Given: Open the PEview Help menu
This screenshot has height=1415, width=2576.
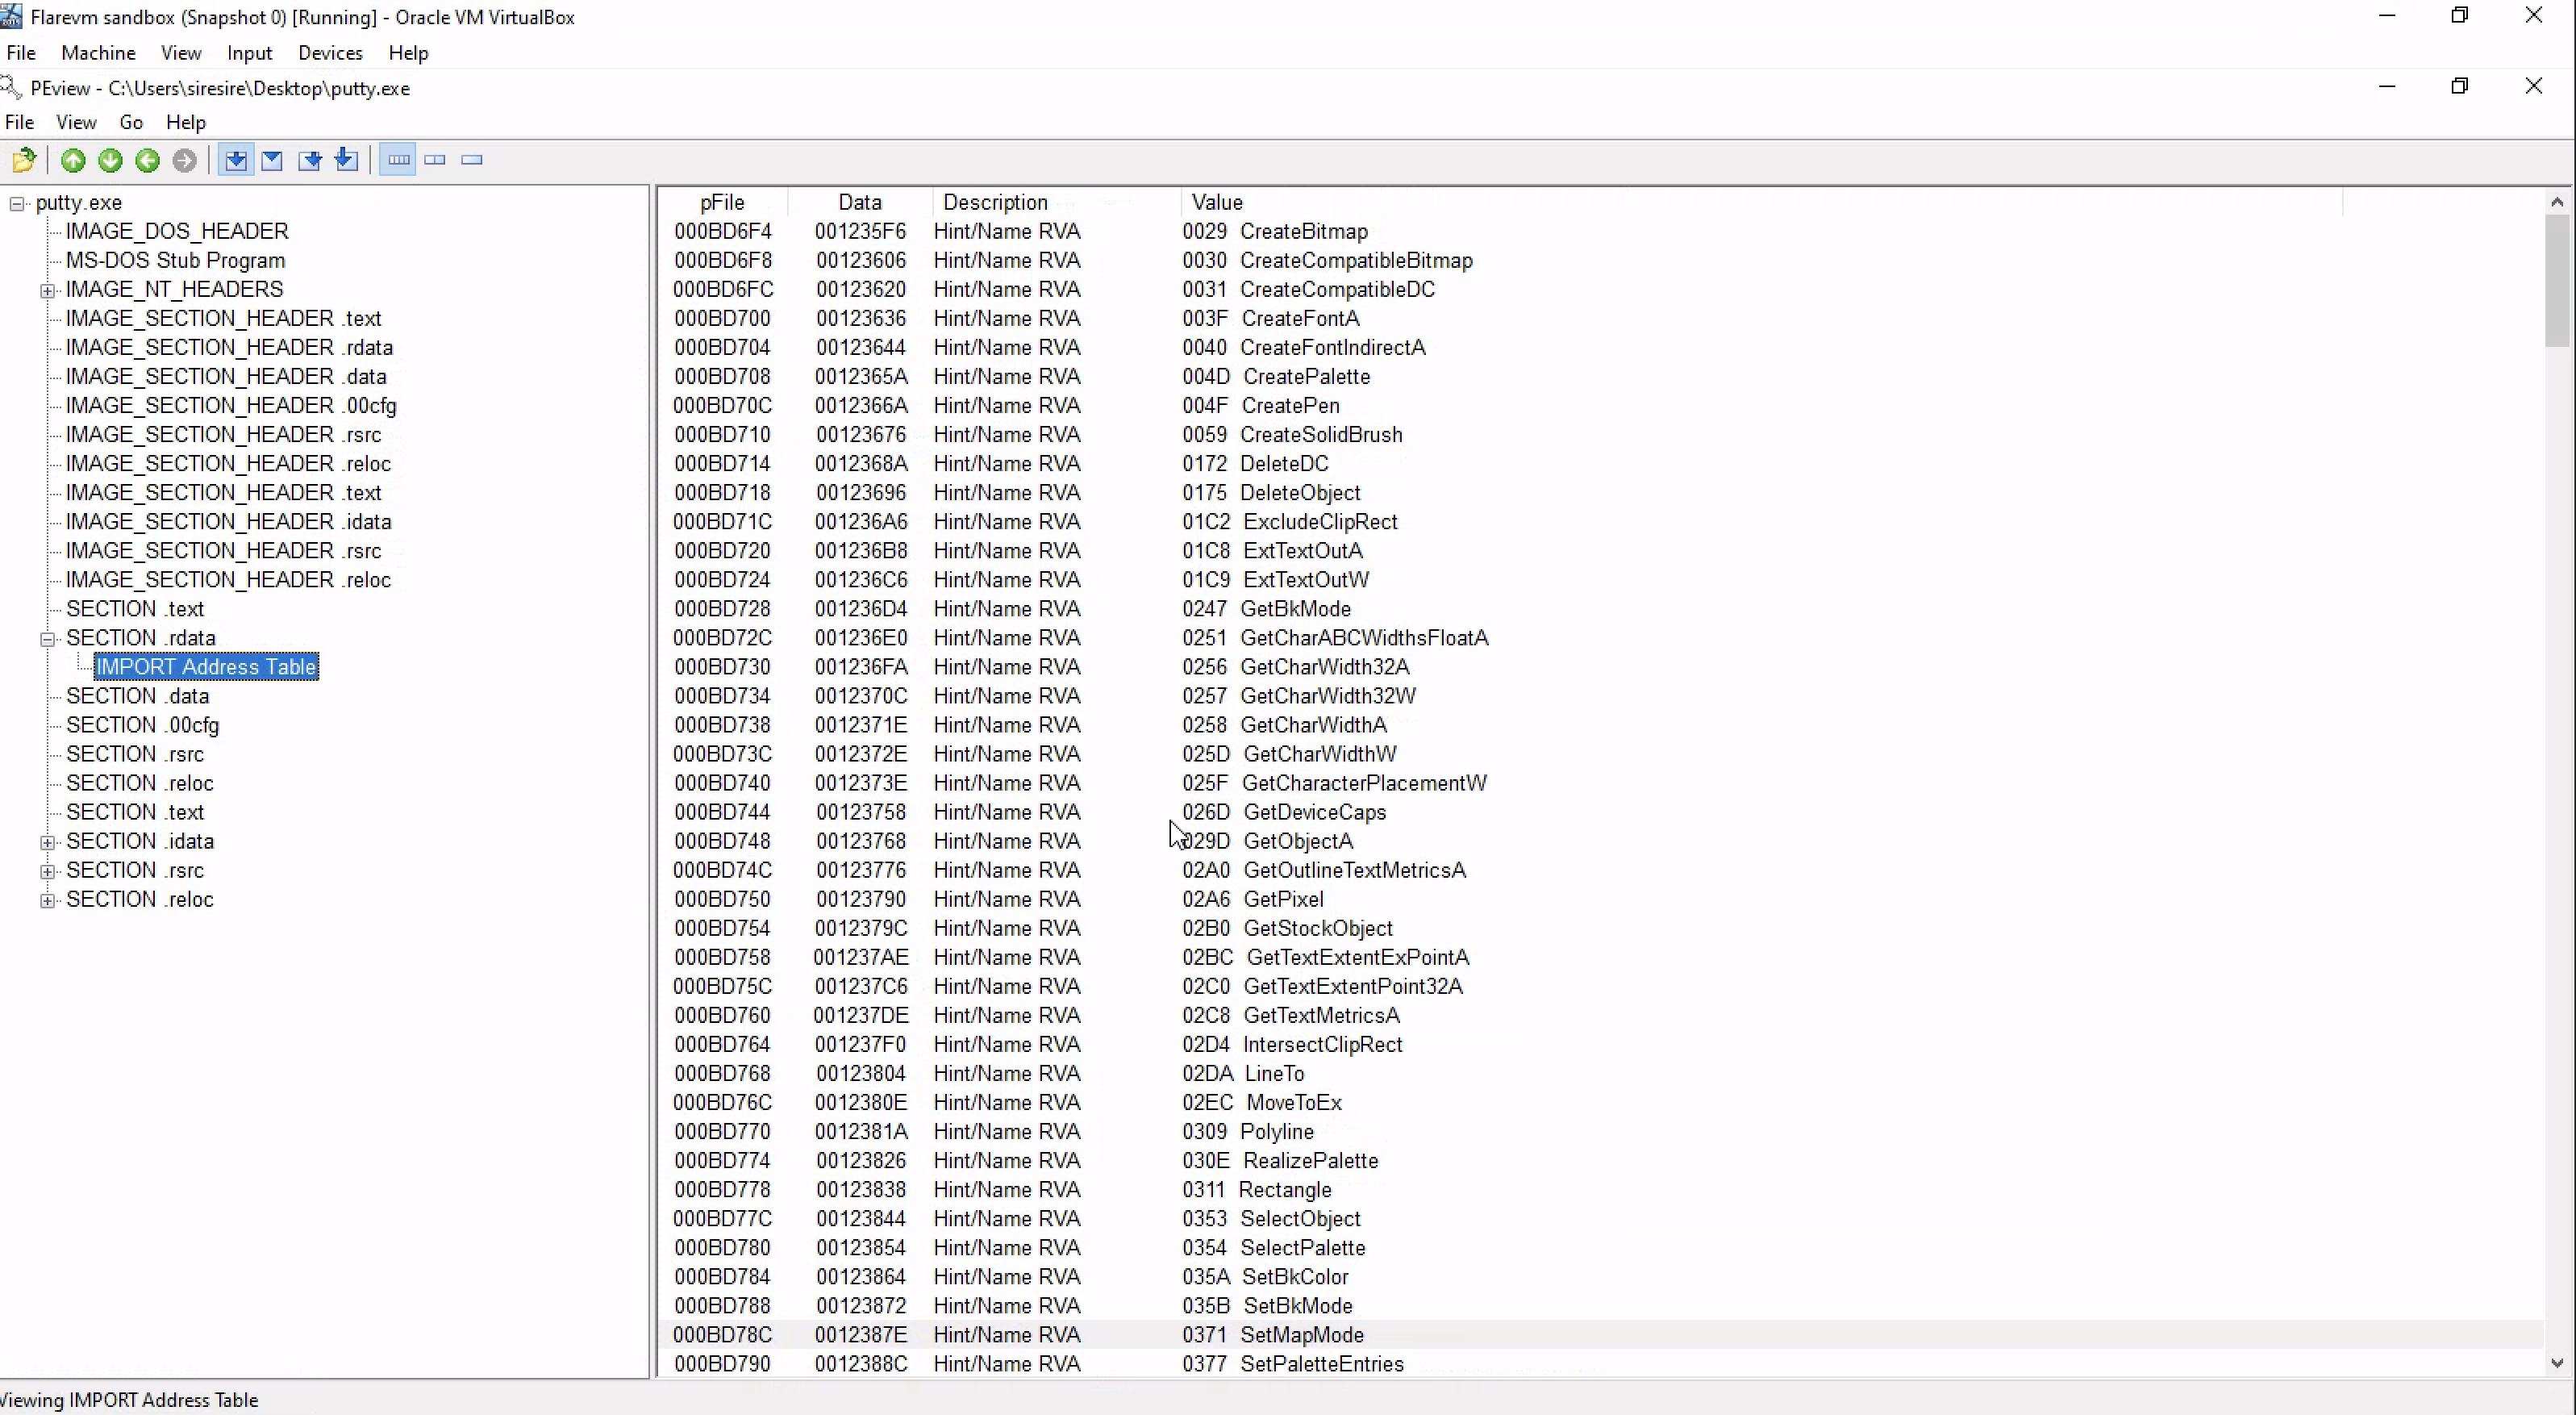Looking at the screenshot, I should (x=186, y=122).
